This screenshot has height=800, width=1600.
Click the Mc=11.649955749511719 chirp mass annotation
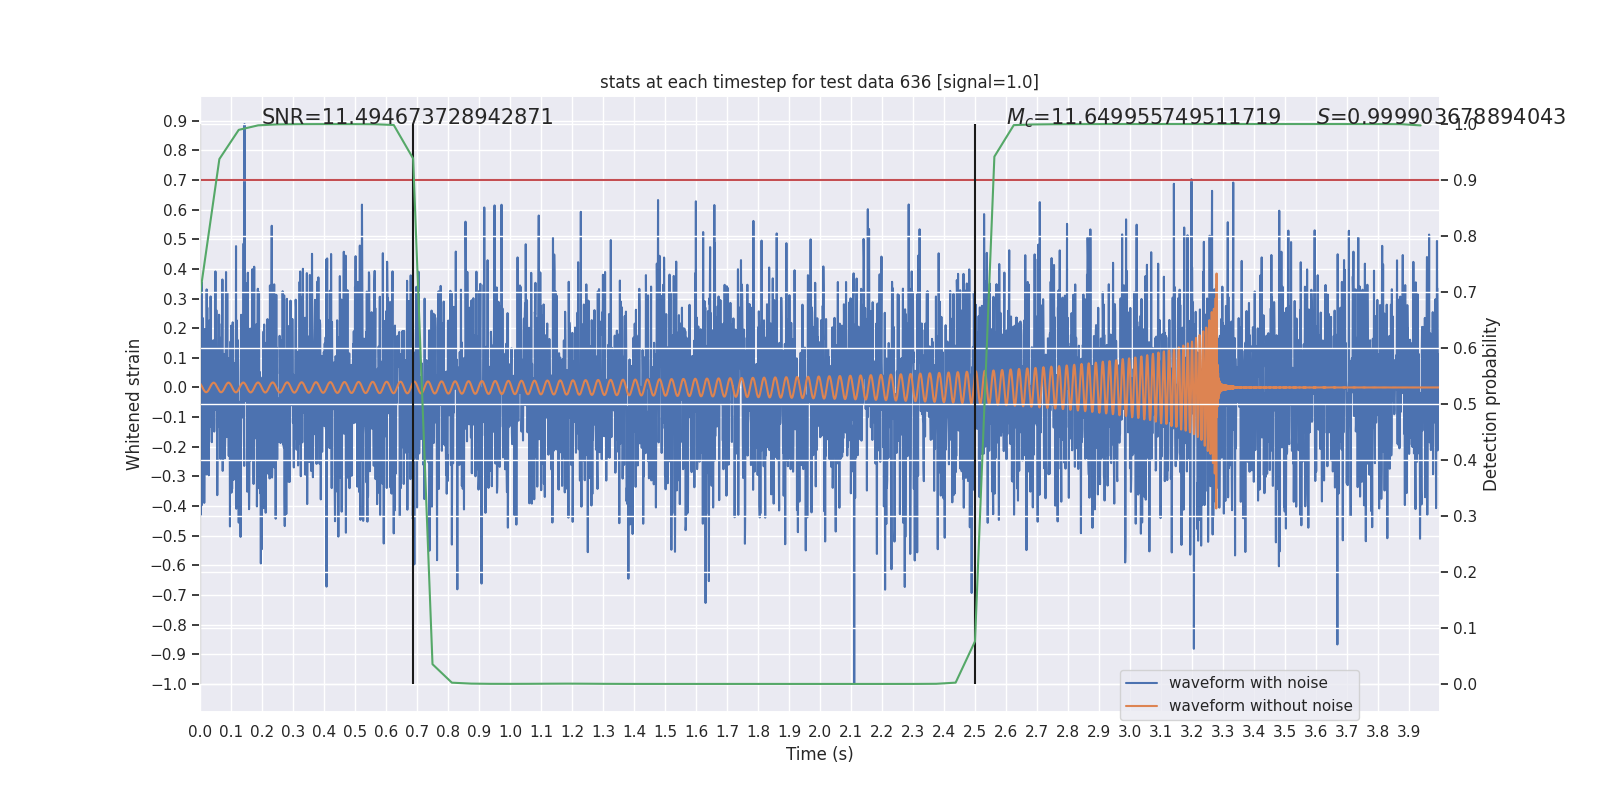pos(1143,117)
